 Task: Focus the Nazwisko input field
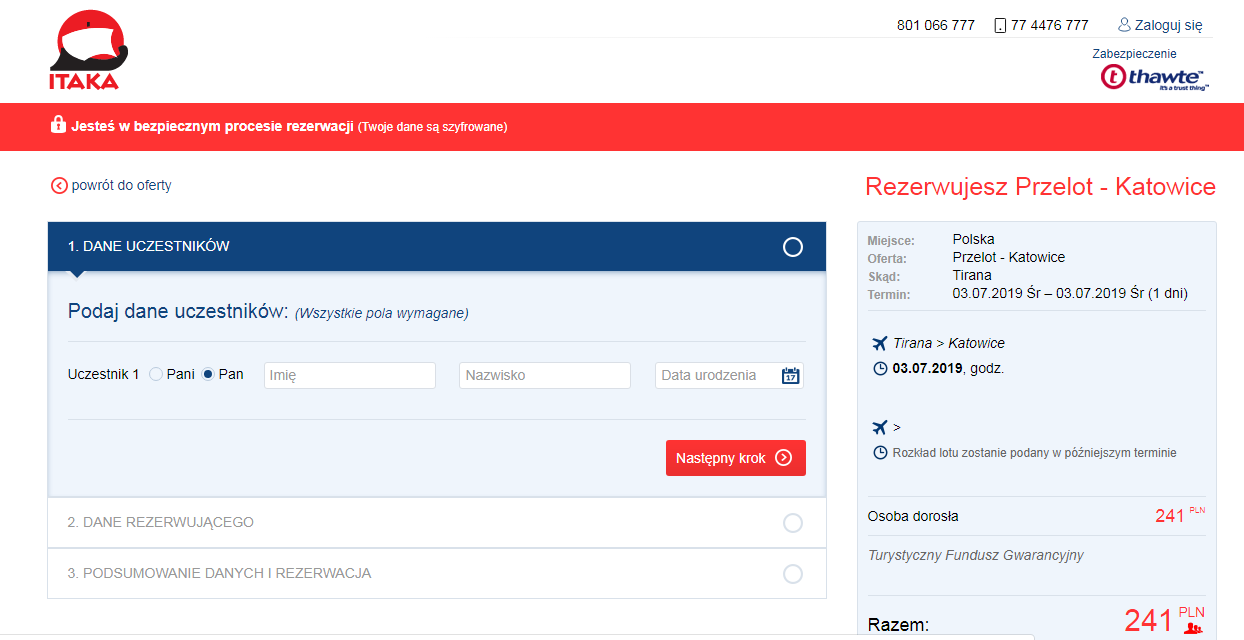pos(545,375)
